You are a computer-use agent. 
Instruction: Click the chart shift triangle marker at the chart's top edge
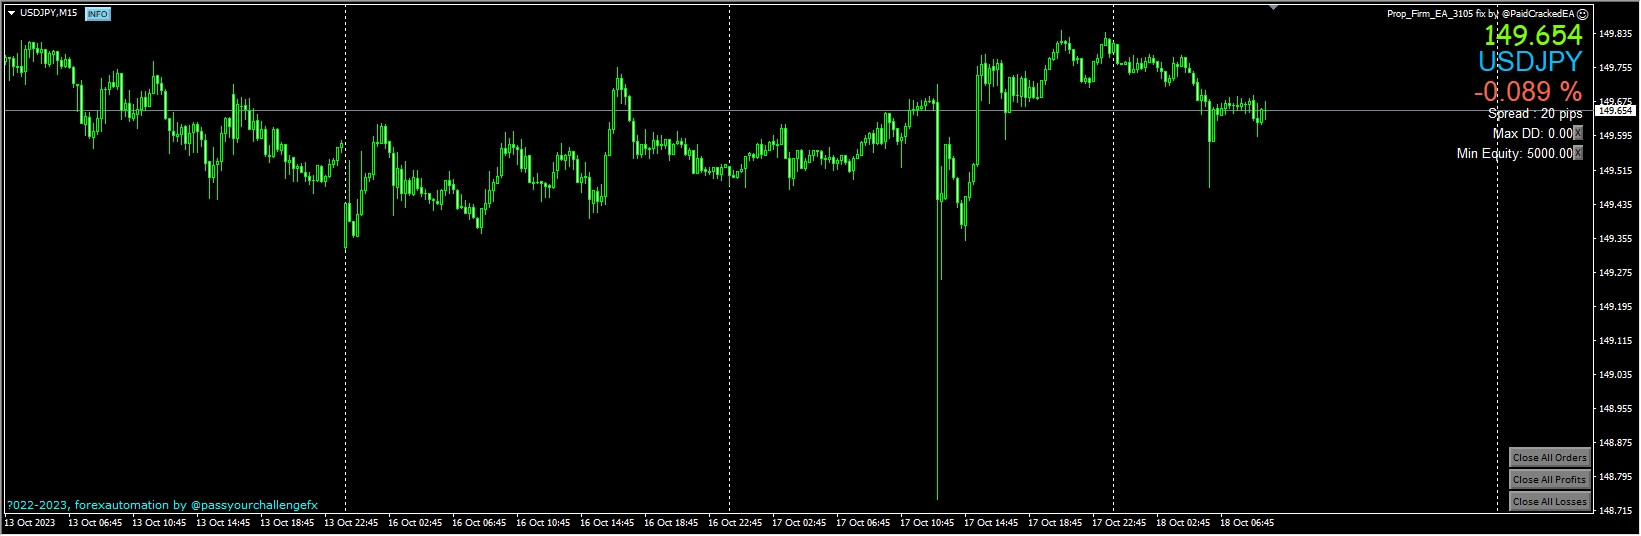click(x=1273, y=7)
